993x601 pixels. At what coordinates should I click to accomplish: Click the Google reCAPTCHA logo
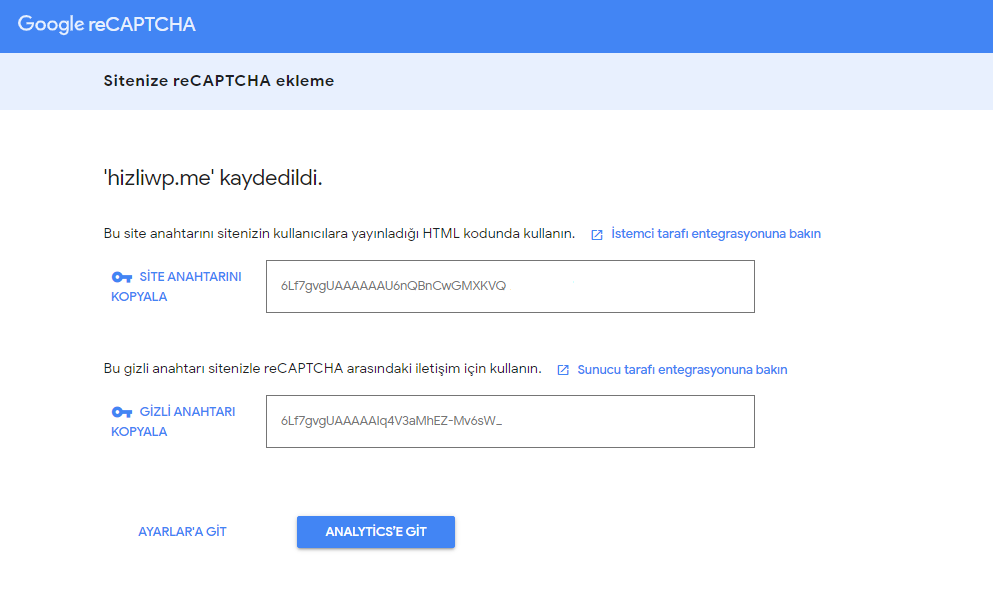click(106, 24)
